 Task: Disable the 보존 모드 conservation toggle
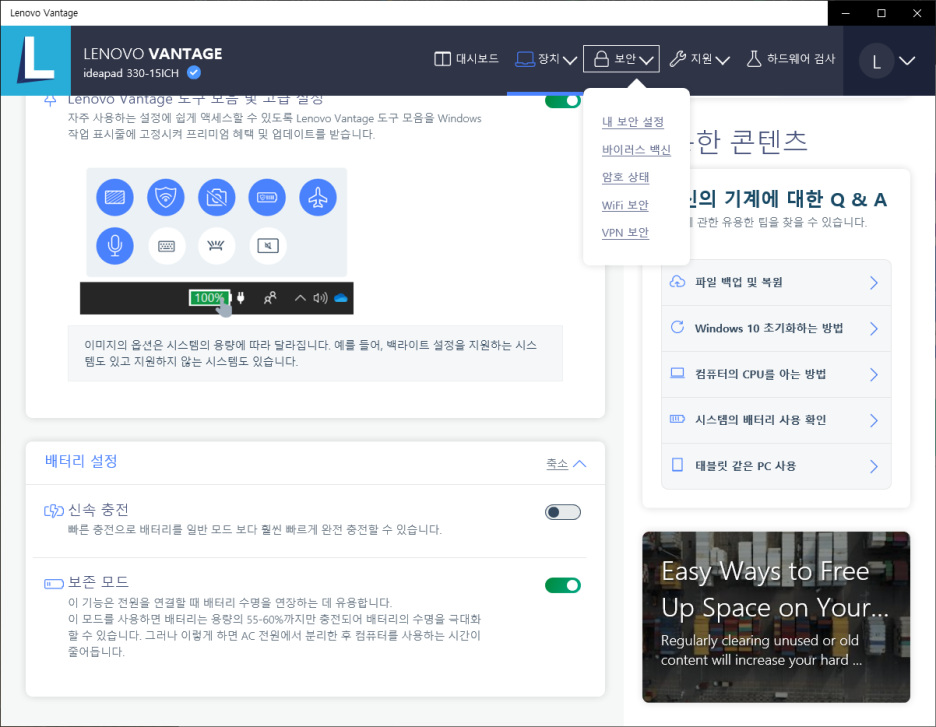coord(563,586)
